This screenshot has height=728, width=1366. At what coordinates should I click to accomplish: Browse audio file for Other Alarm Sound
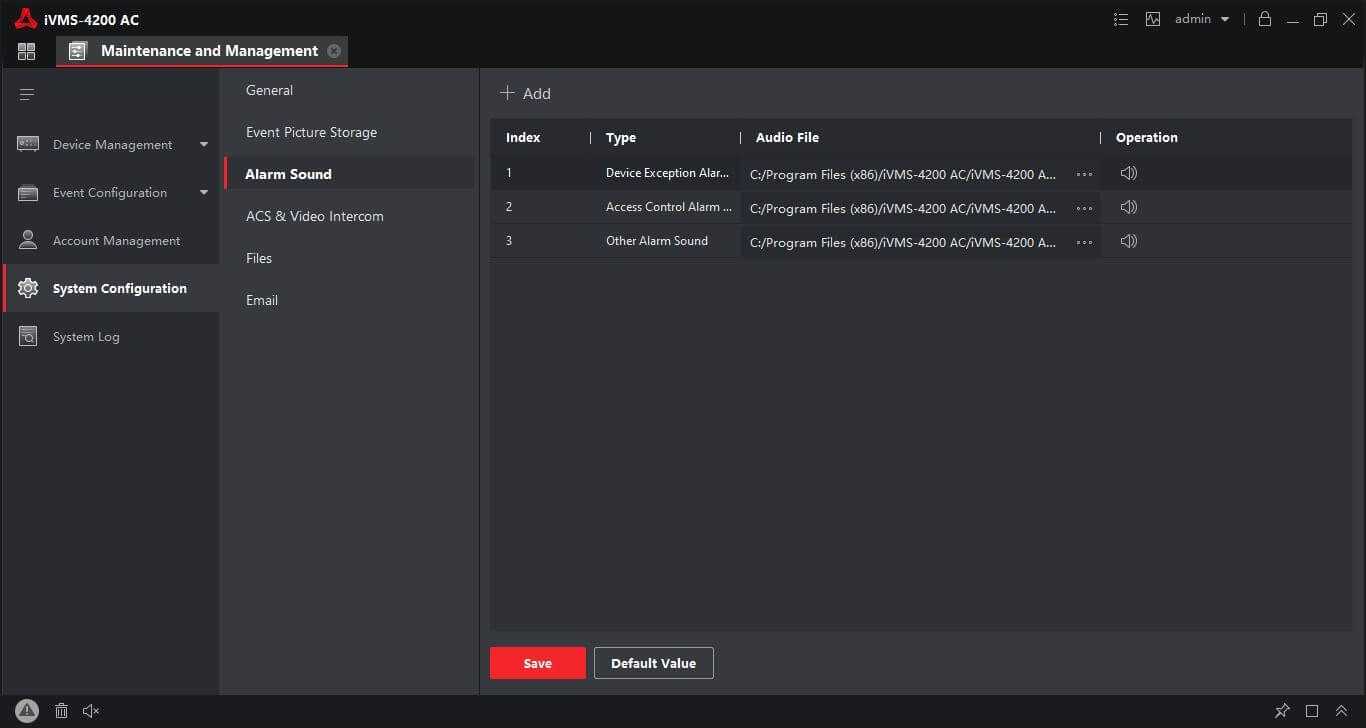[x=1084, y=242]
